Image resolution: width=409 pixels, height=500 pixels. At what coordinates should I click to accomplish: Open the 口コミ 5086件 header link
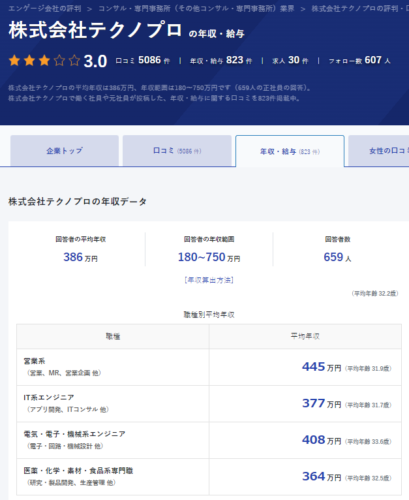(143, 60)
